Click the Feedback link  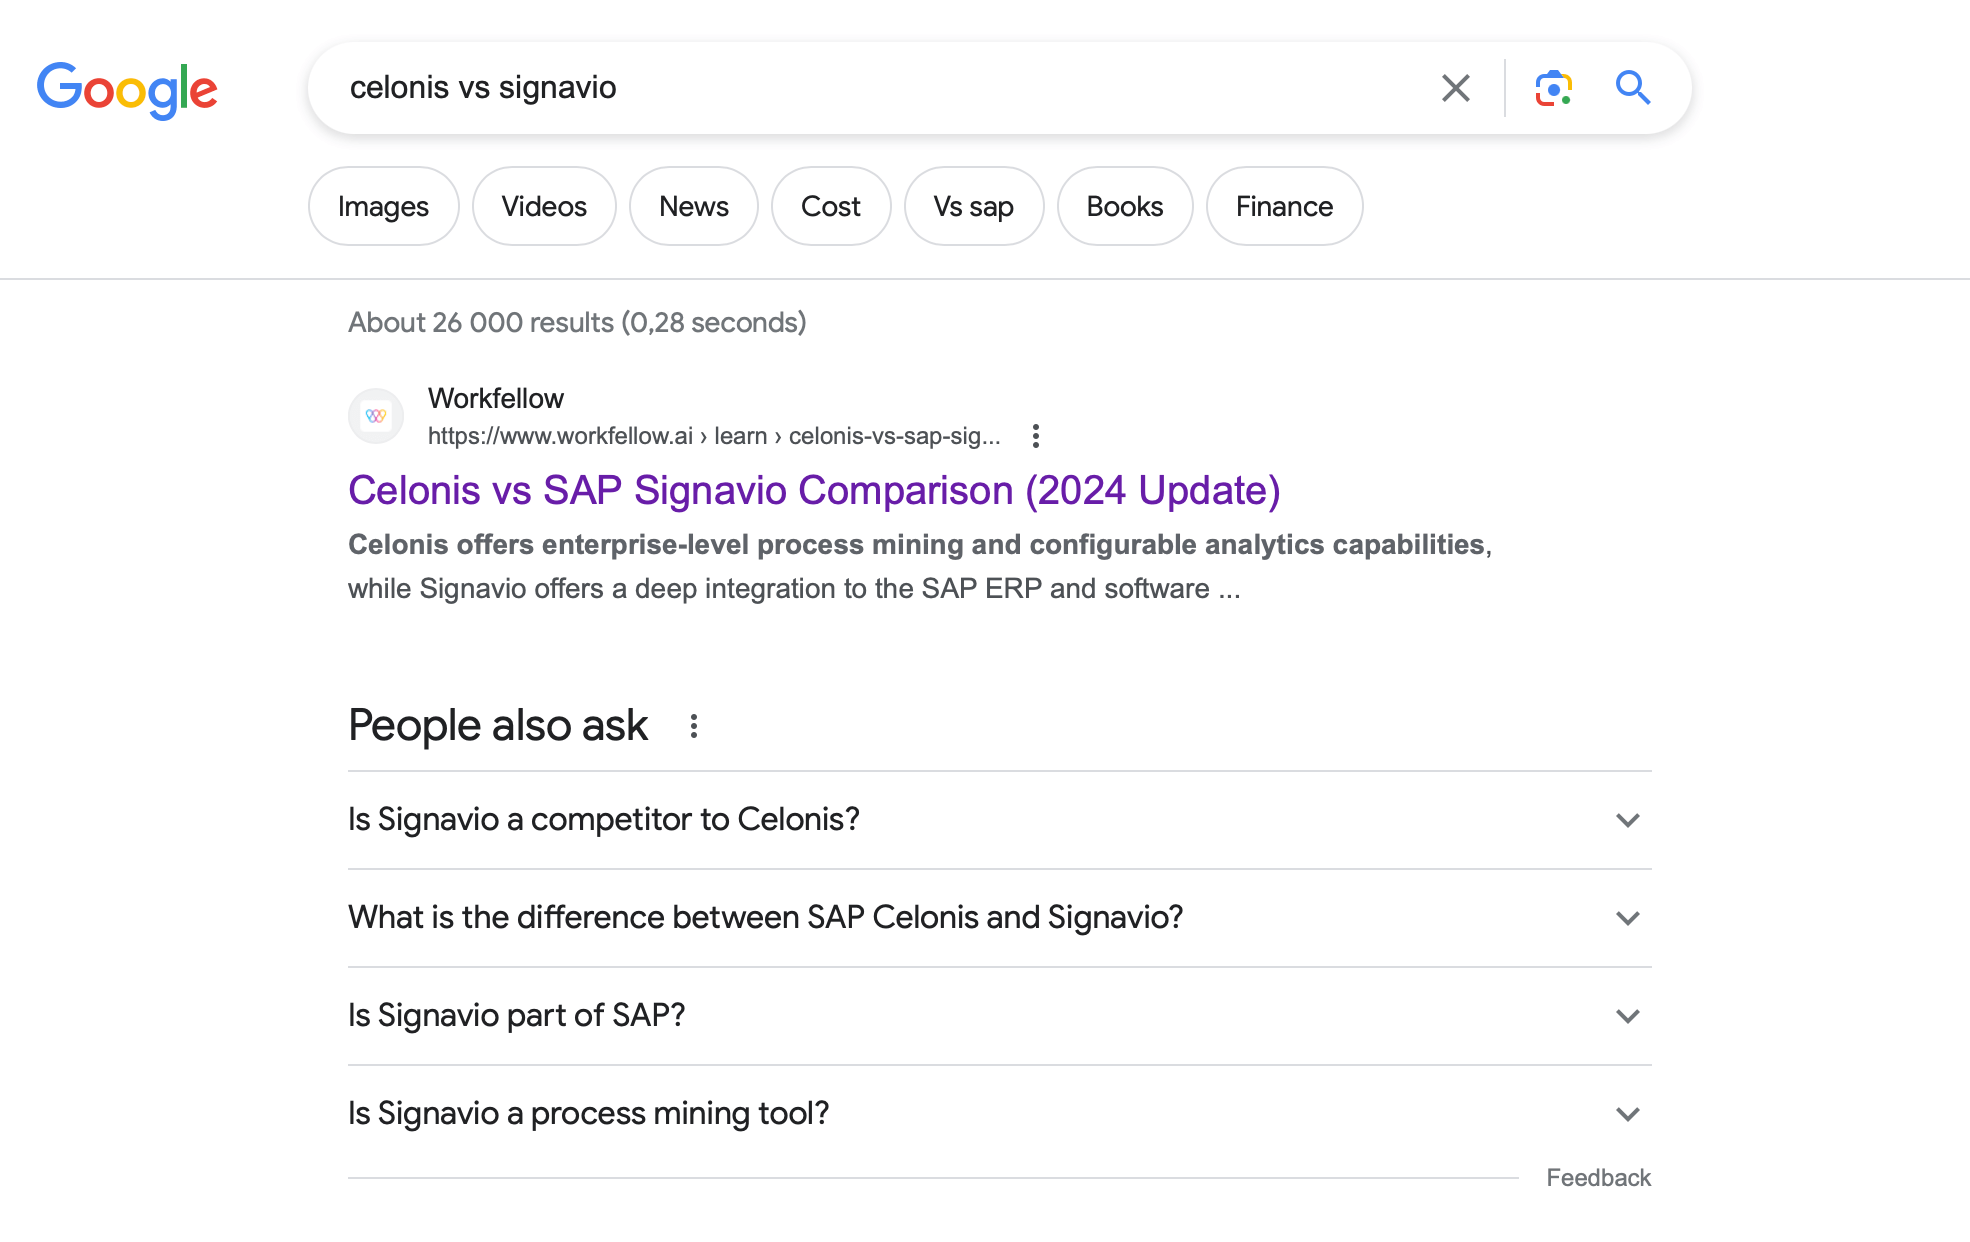tap(1598, 1178)
